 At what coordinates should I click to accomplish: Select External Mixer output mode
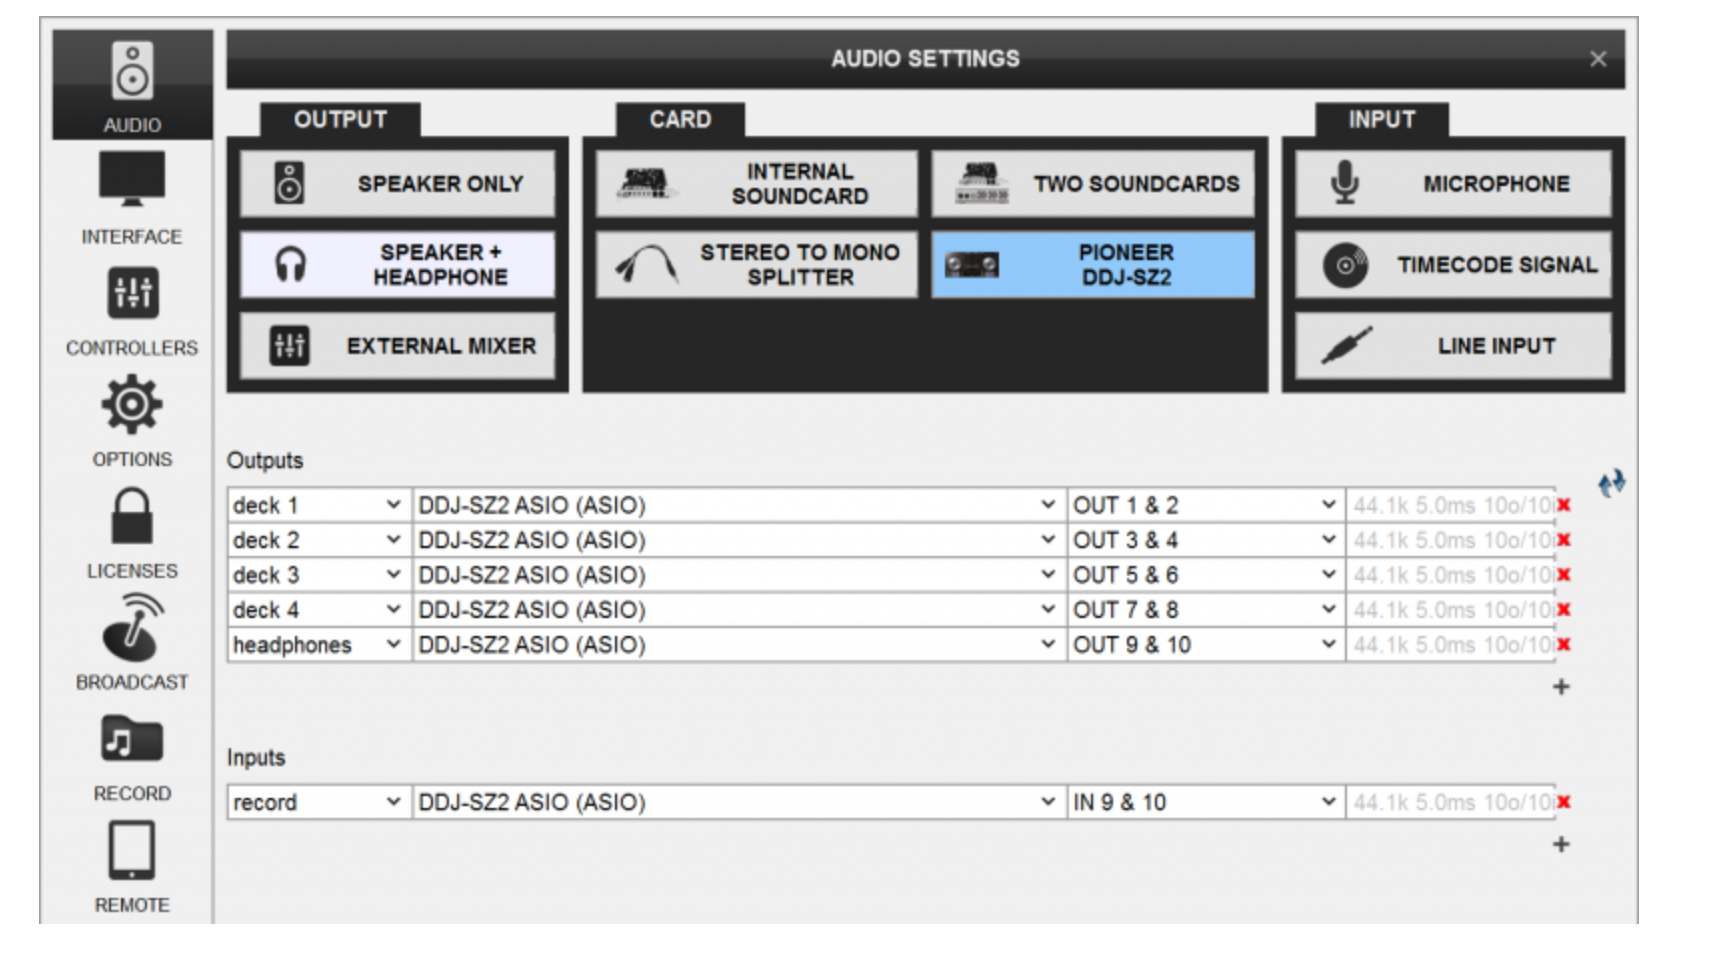tap(397, 346)
